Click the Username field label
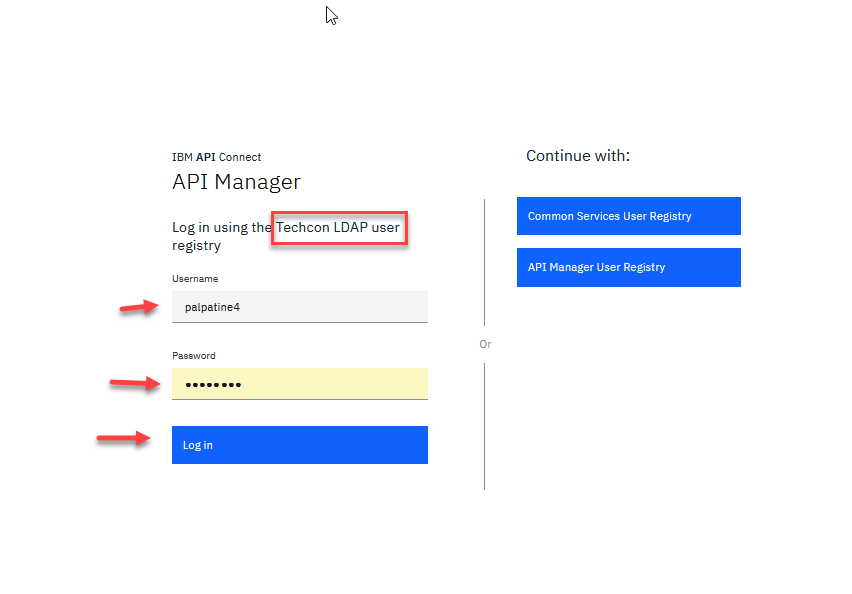This screenshot has height=594, width=852. [195, 279]
